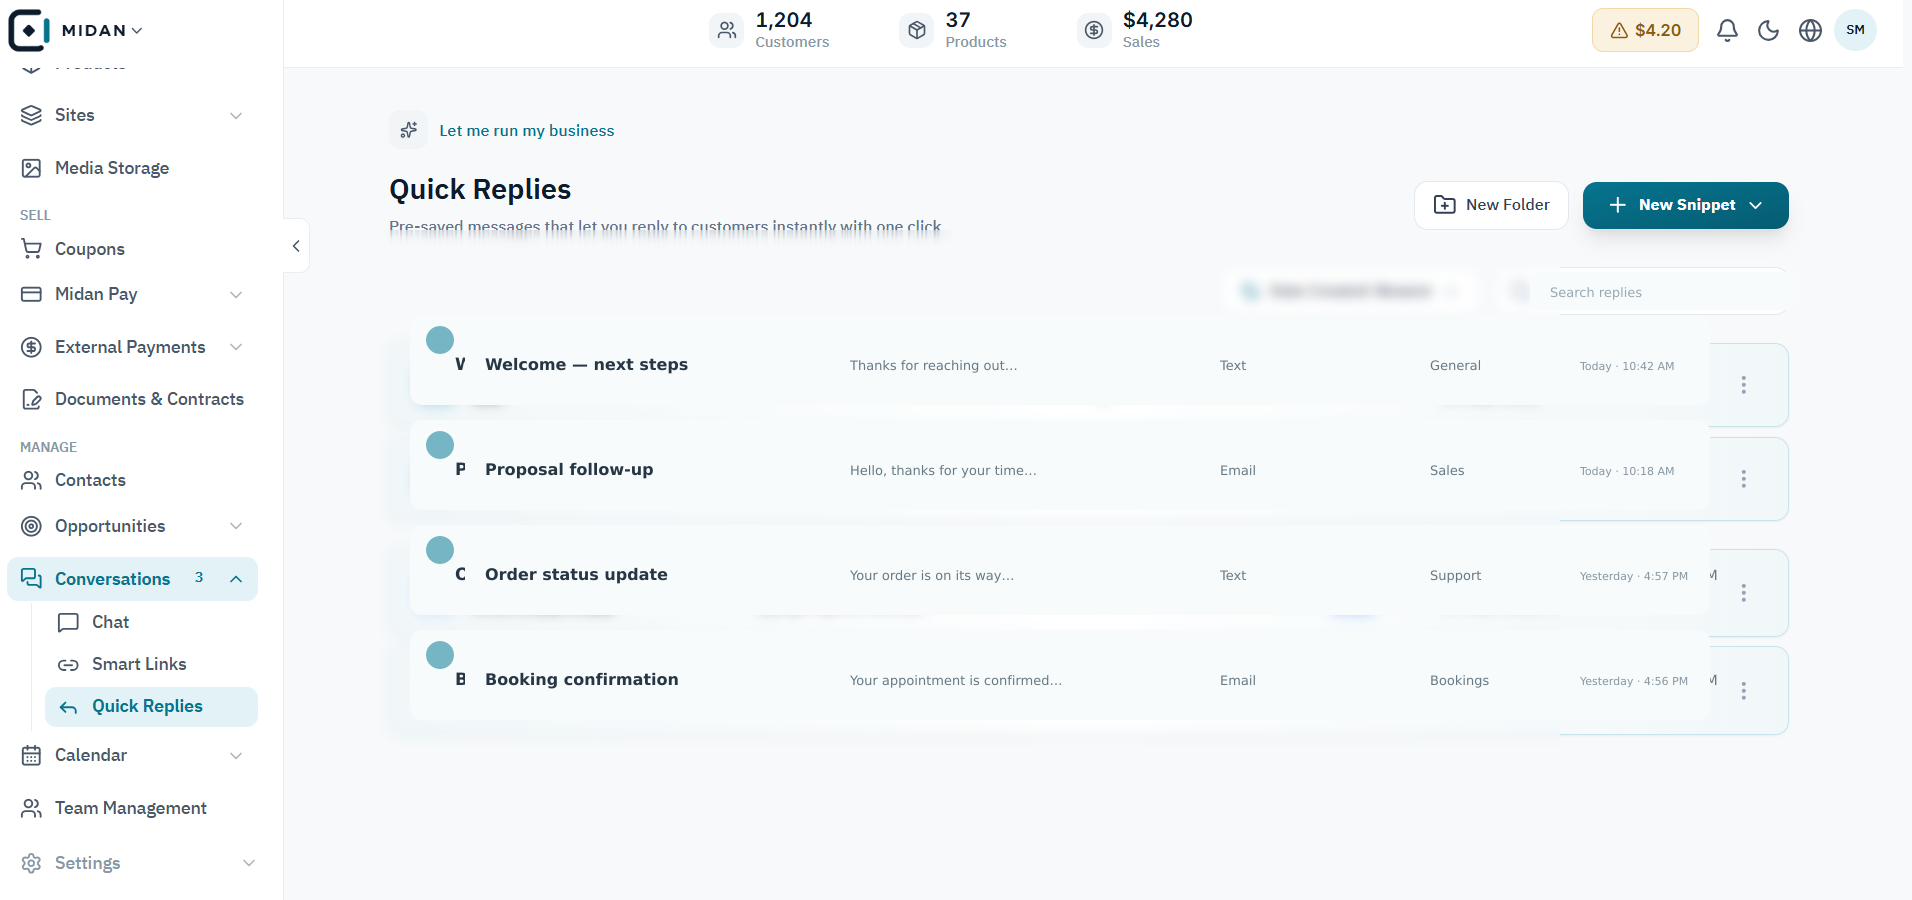Click the Midan logo icon
Image resolution: width=1912 pixels, height=900 pixels.
tap(29, 30)
